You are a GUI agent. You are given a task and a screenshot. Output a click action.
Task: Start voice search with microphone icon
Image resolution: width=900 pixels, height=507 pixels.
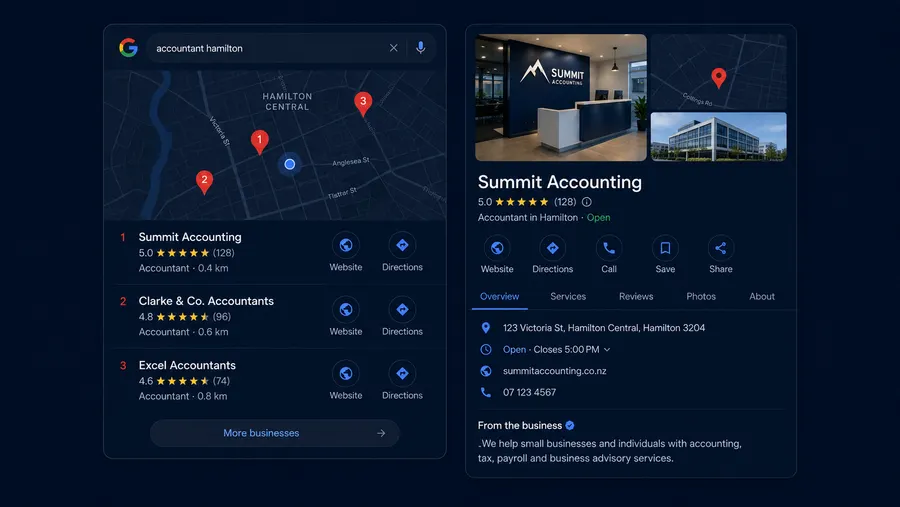(x=421, y=48)
